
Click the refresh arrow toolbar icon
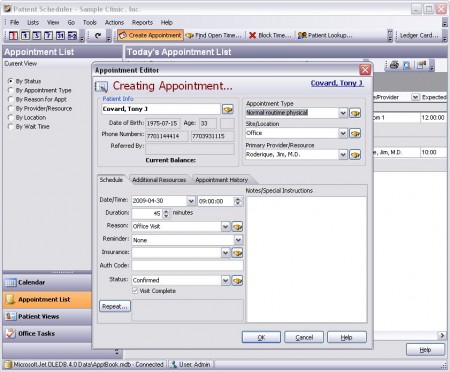pyautogui.click(x=98, y=35)
